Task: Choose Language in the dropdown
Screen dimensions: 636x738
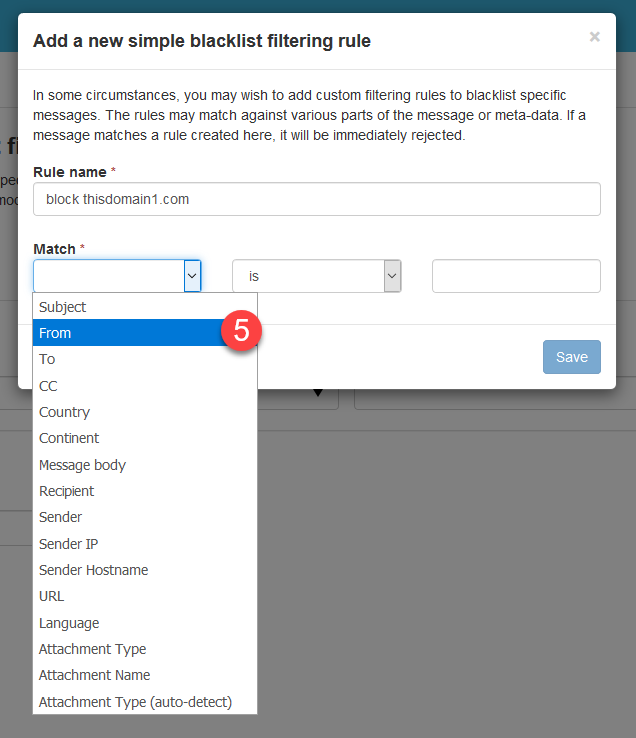Action: pyautogui.click(x=69, y=623)
